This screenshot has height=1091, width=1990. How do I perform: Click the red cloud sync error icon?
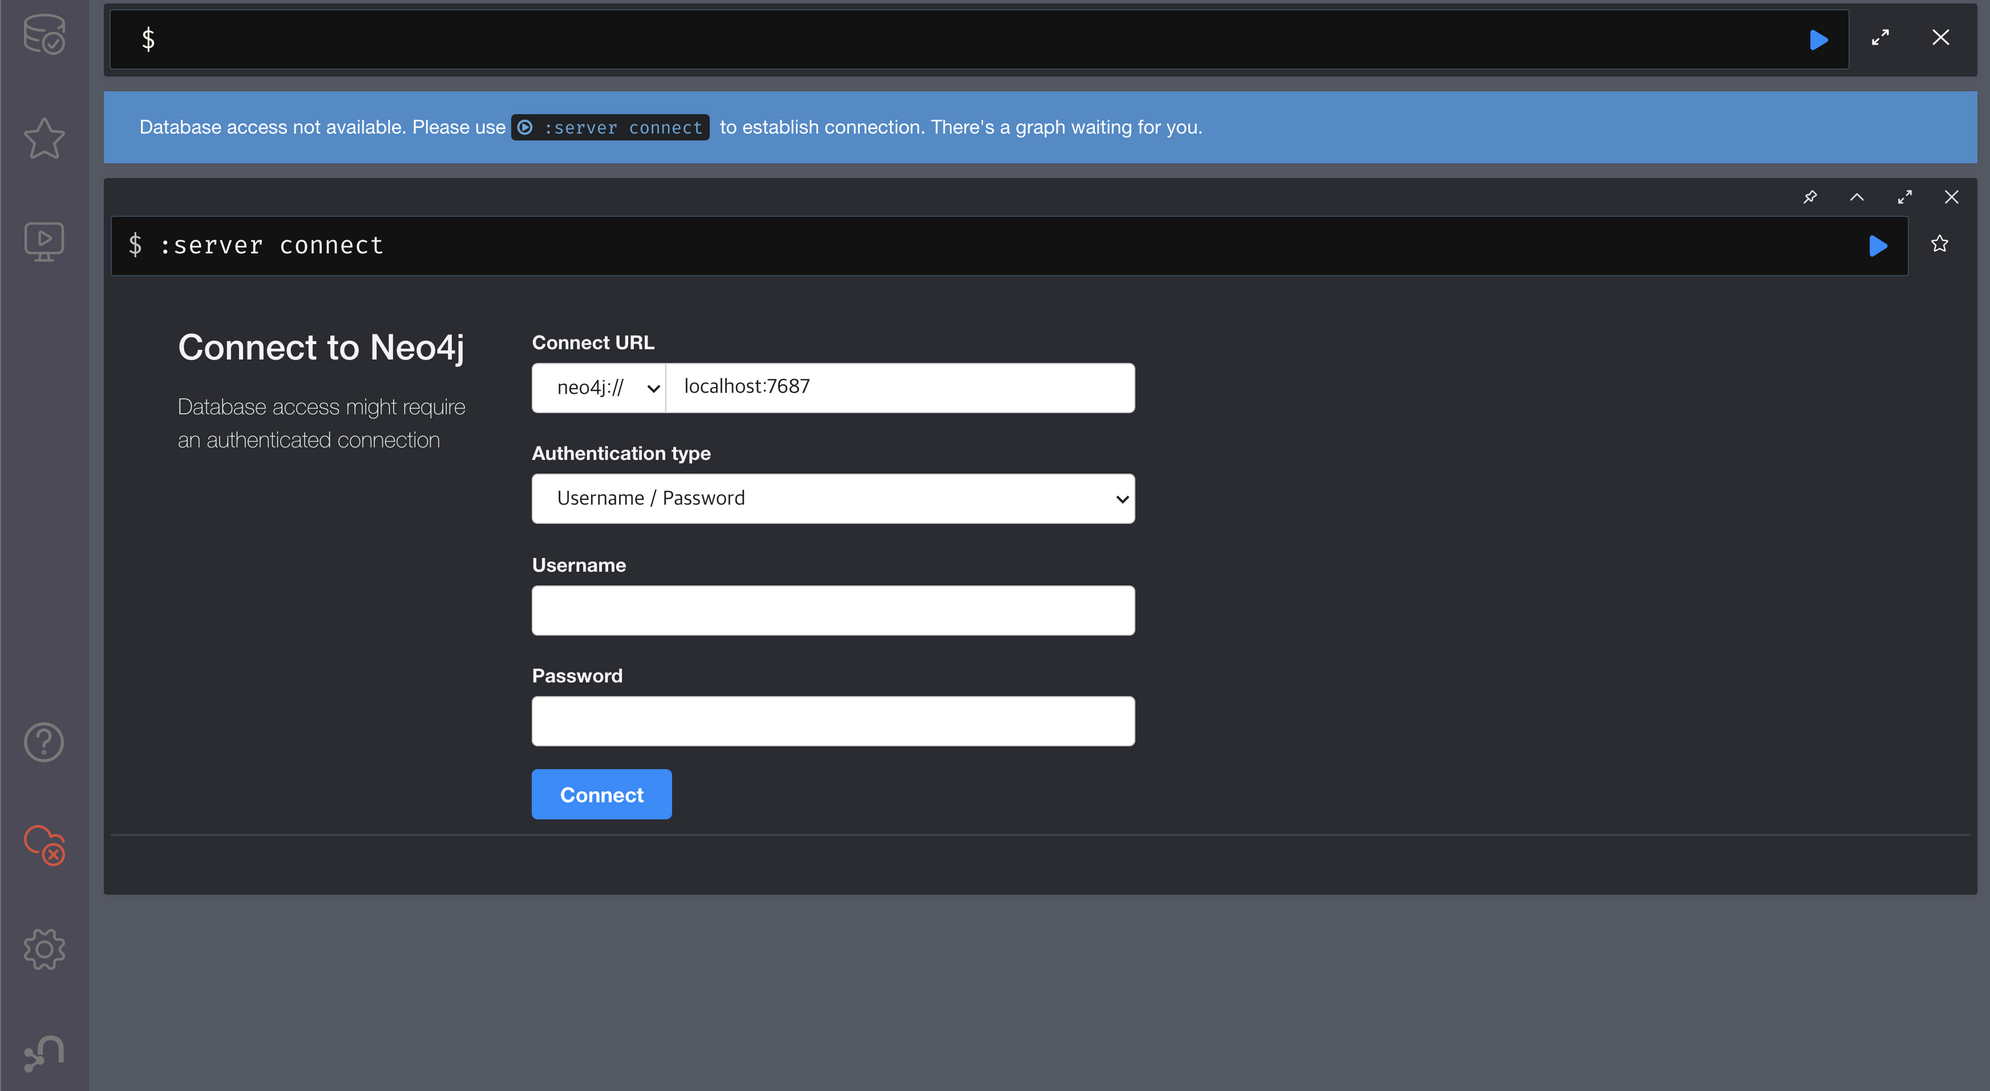tap(44, 845)
